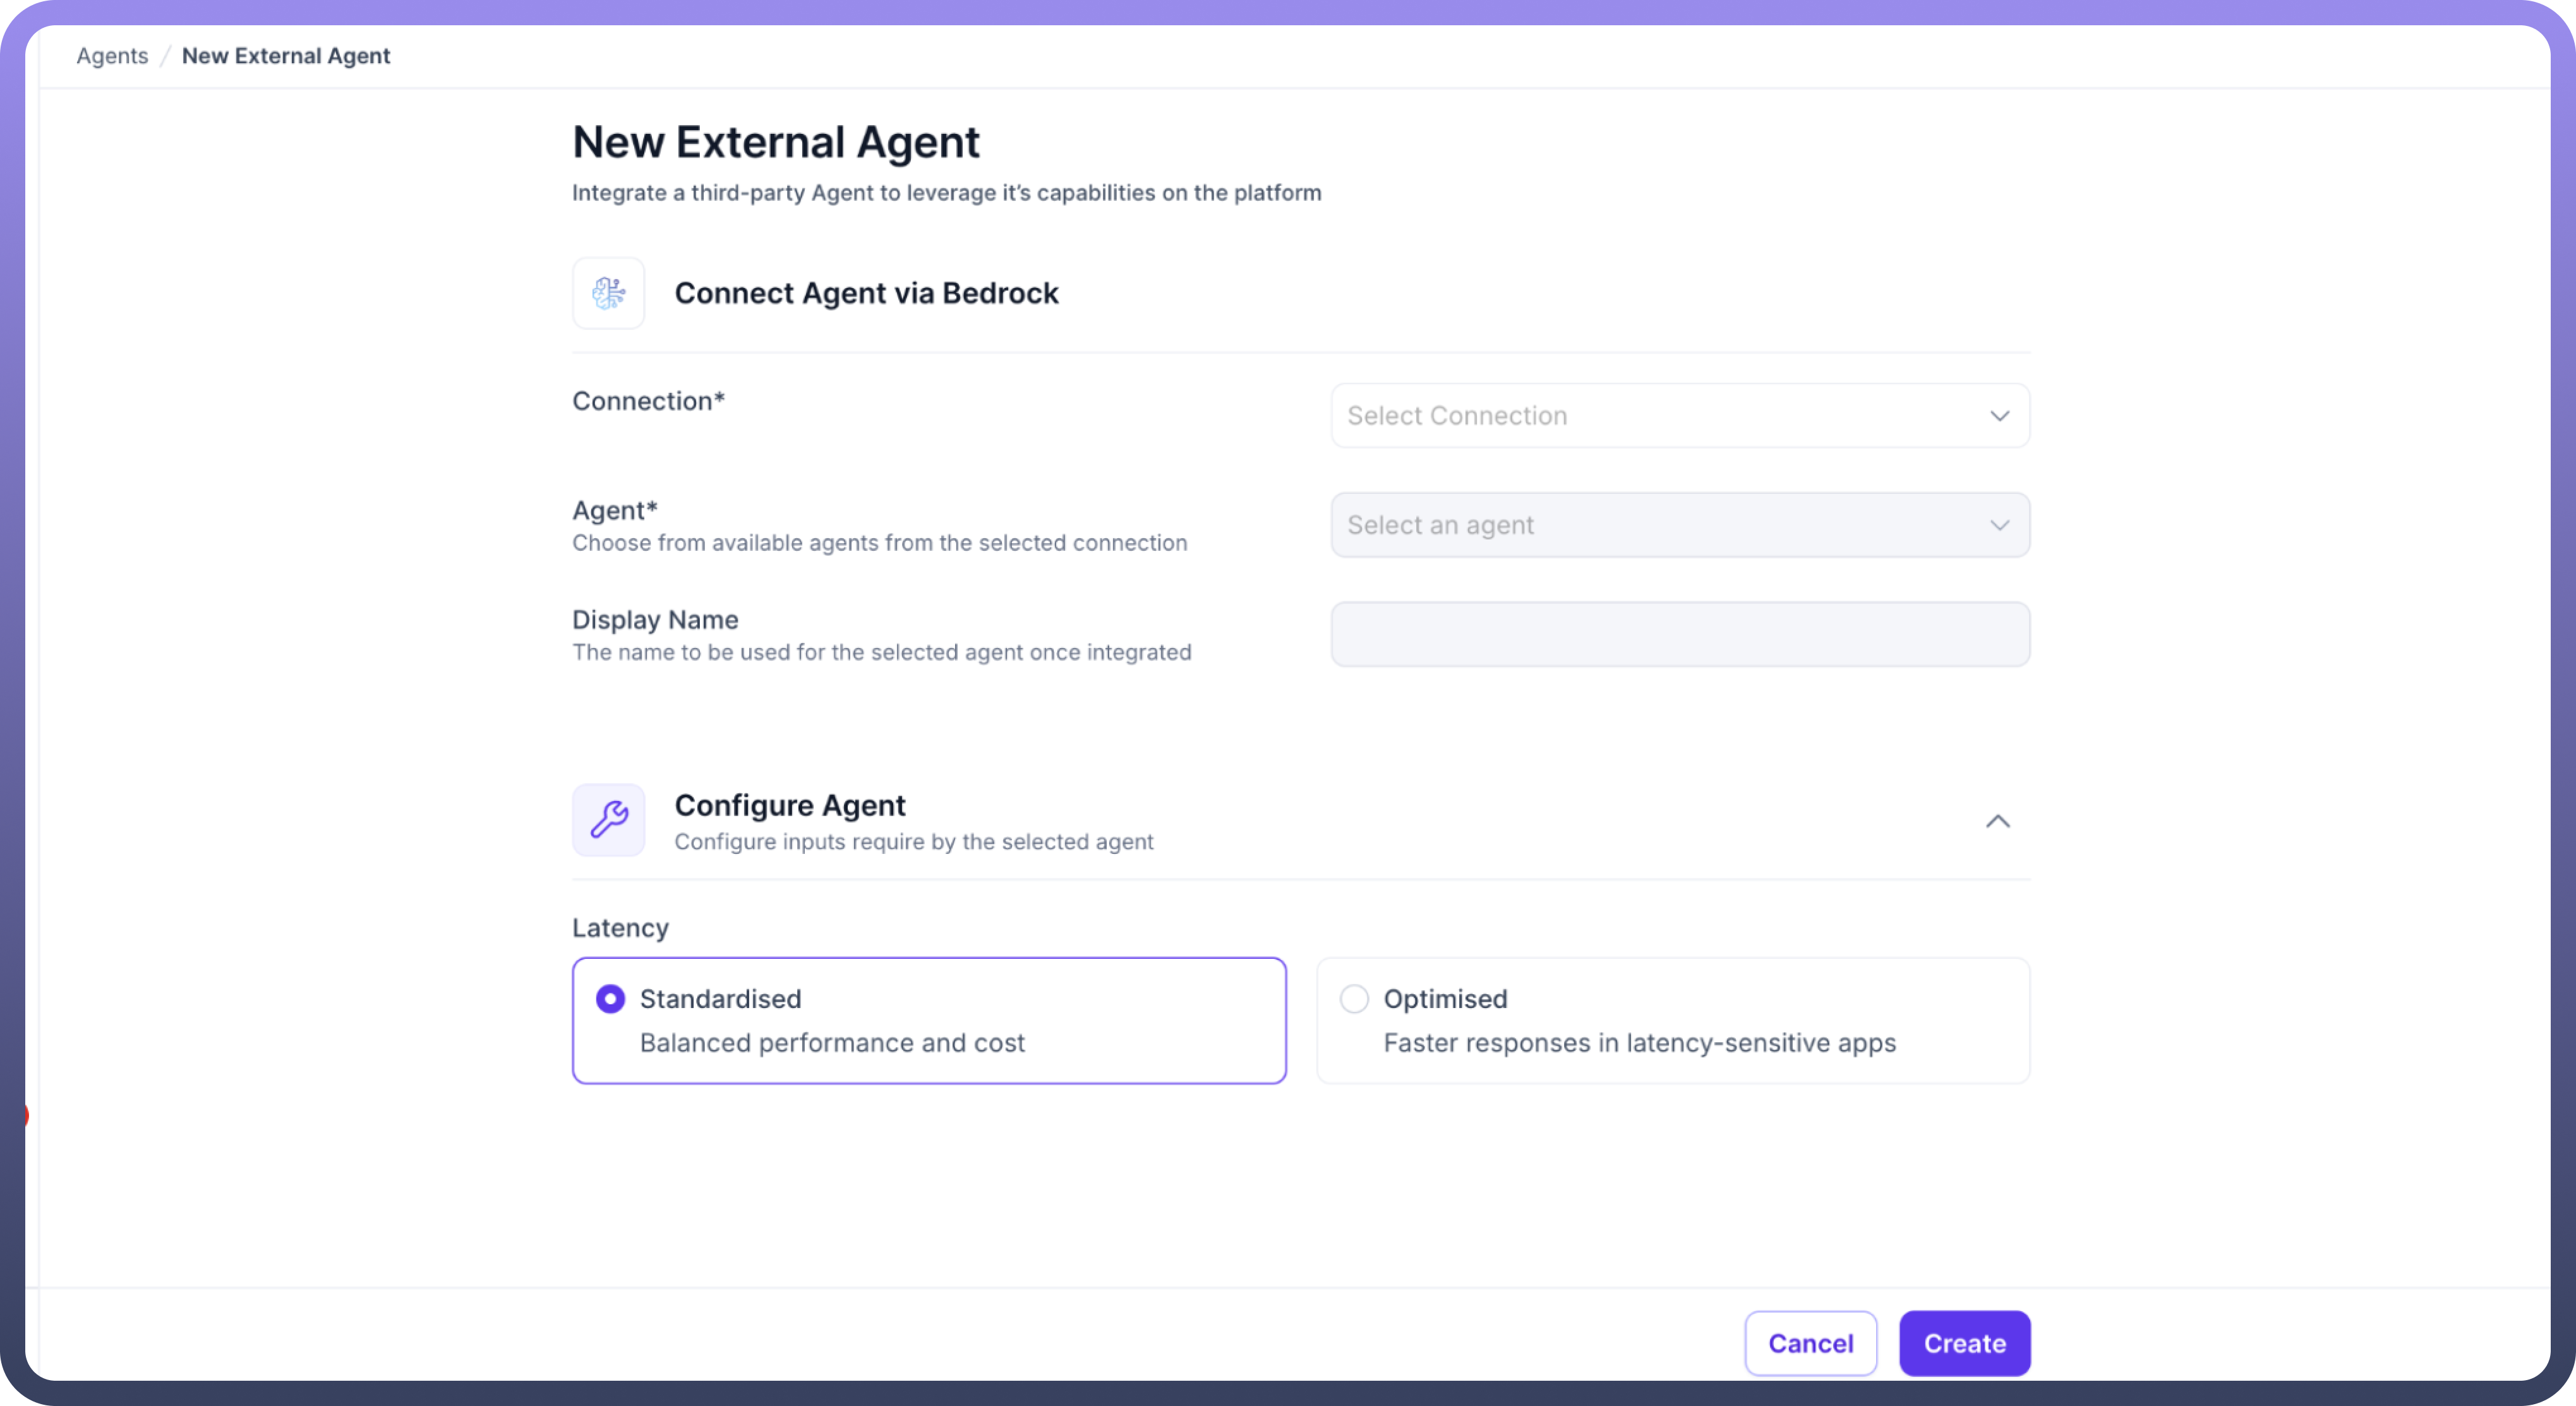The width and height of the screenshot is (2576, 1406).
Task: Click the chevron arrow in Select an agent
Action: [1999, 525]
